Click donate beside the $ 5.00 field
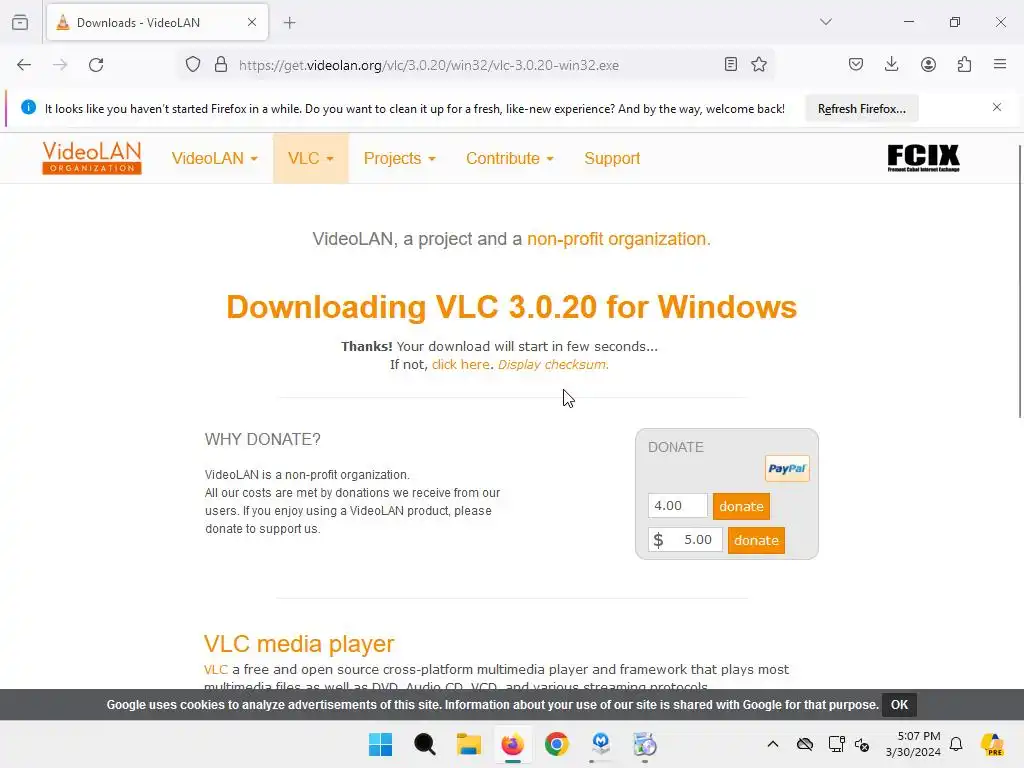Viewport: 1024px width, 768px height. click(756, 540)
